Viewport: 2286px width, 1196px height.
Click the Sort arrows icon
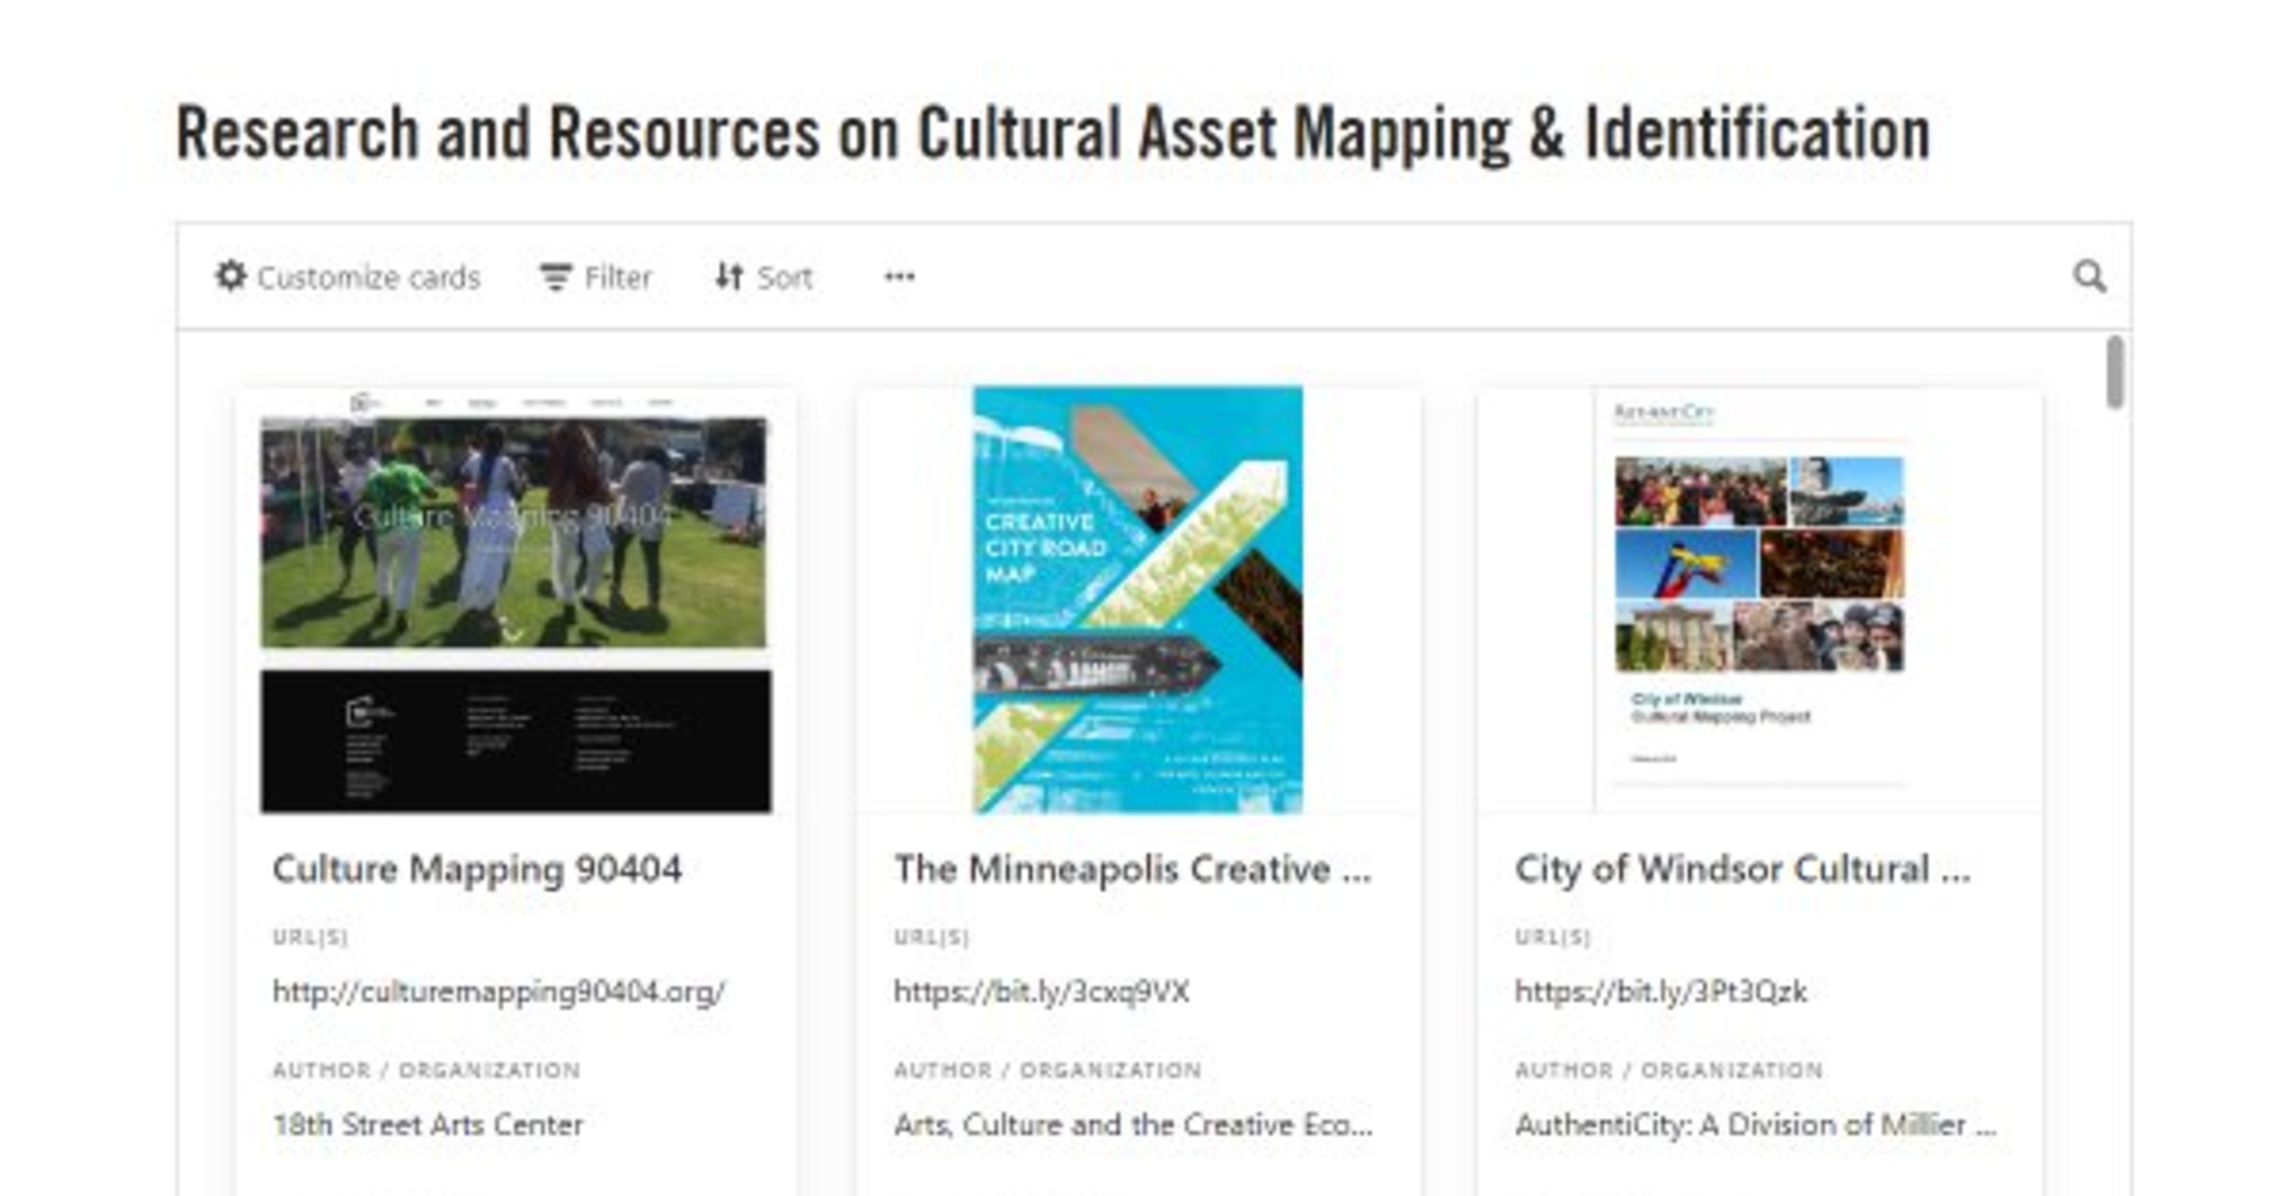tap(729, 277)
